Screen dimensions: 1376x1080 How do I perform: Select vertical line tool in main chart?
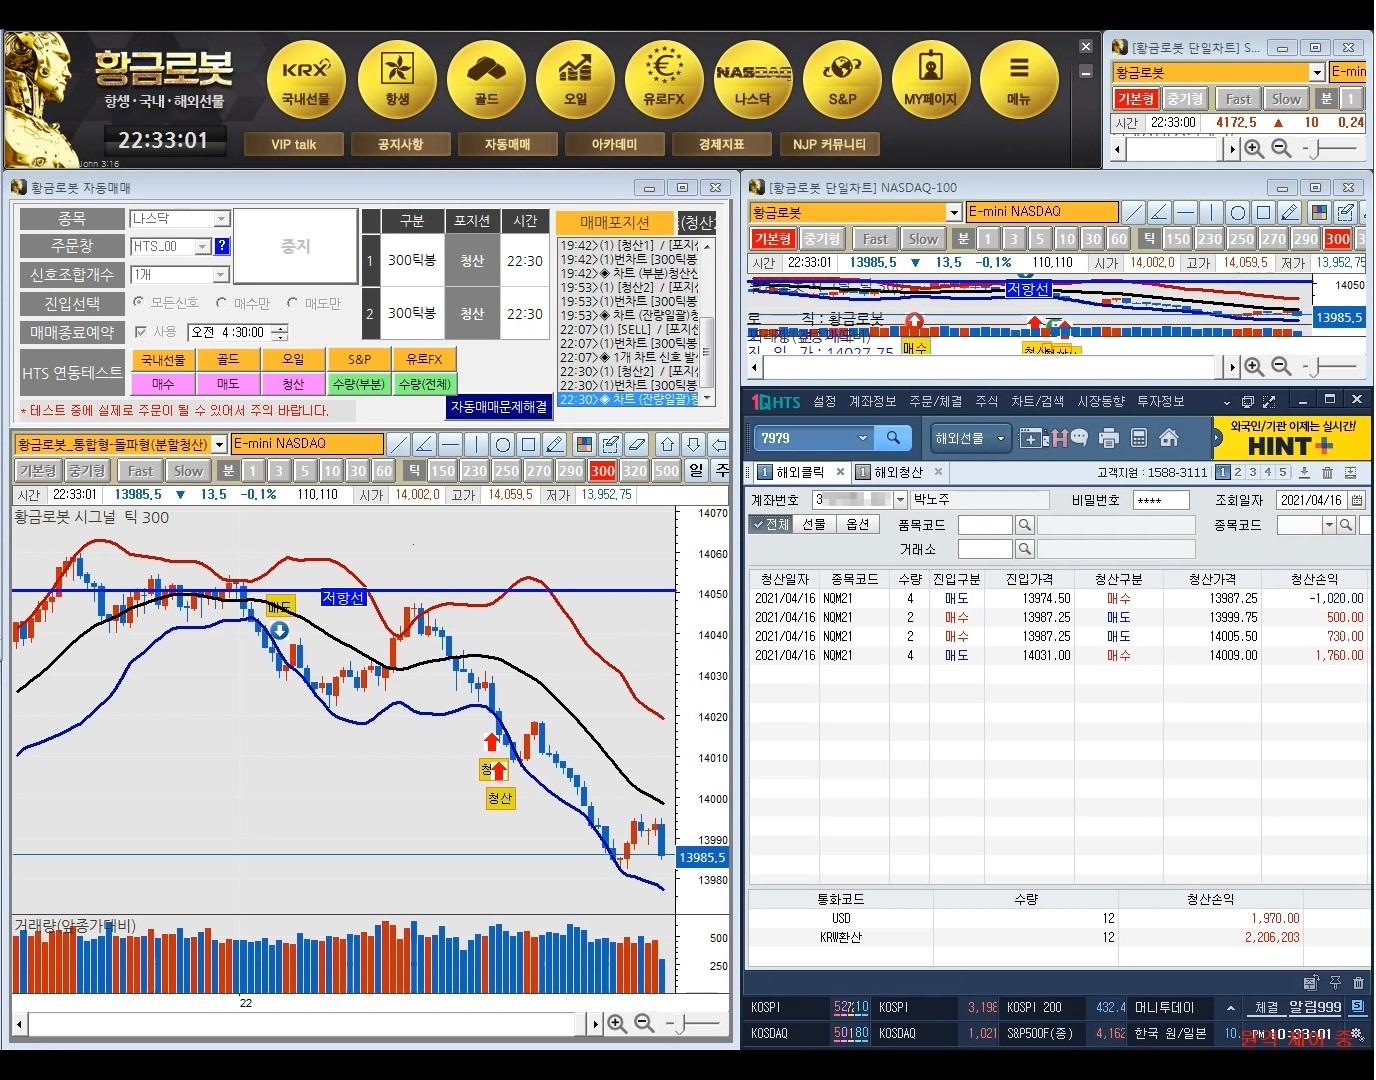coord(476,444)
